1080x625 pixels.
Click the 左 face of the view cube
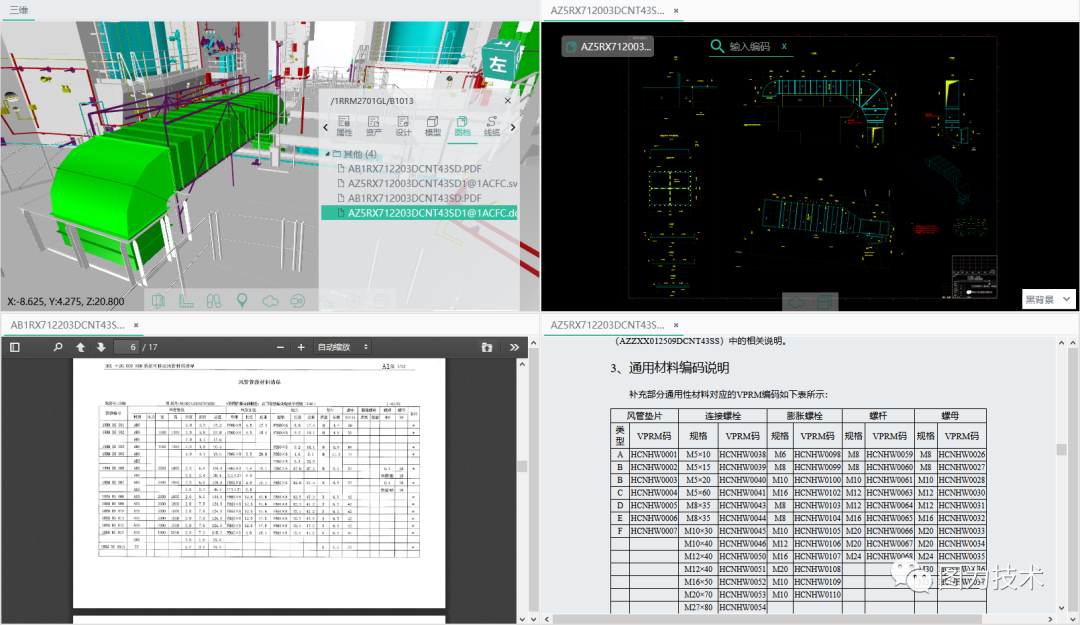(497, 64)
